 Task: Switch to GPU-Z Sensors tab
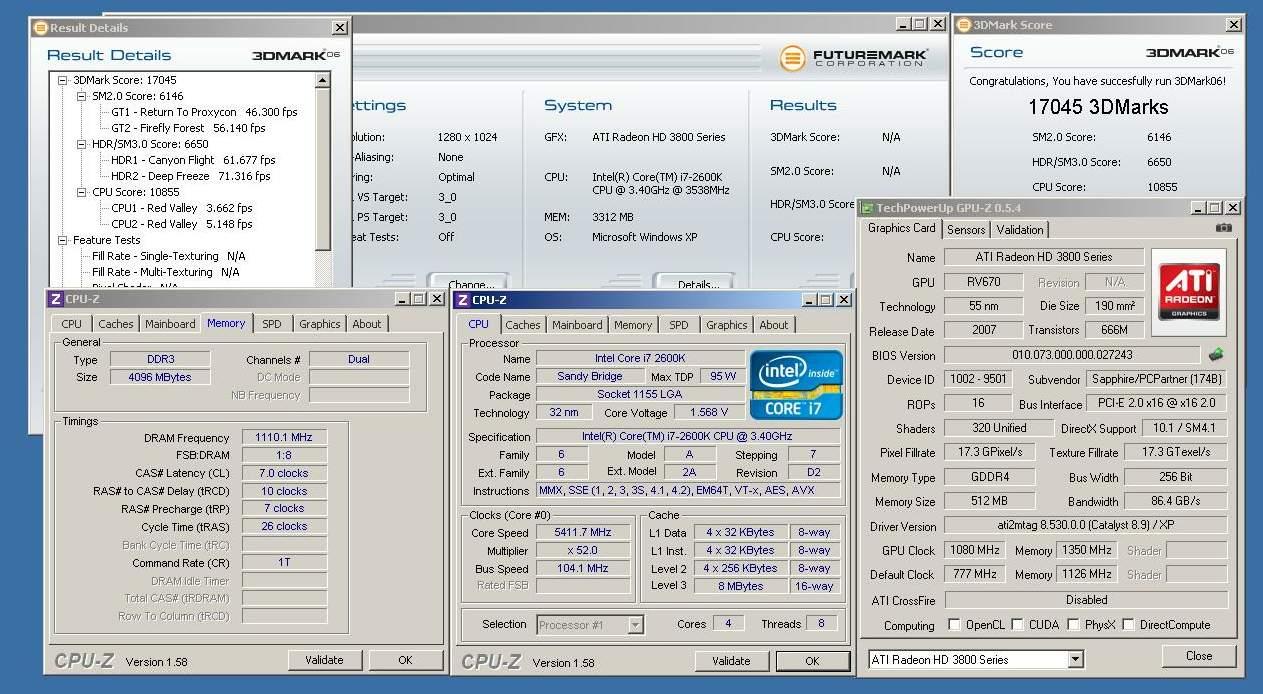pyautogui.click(x=966, y=229)
